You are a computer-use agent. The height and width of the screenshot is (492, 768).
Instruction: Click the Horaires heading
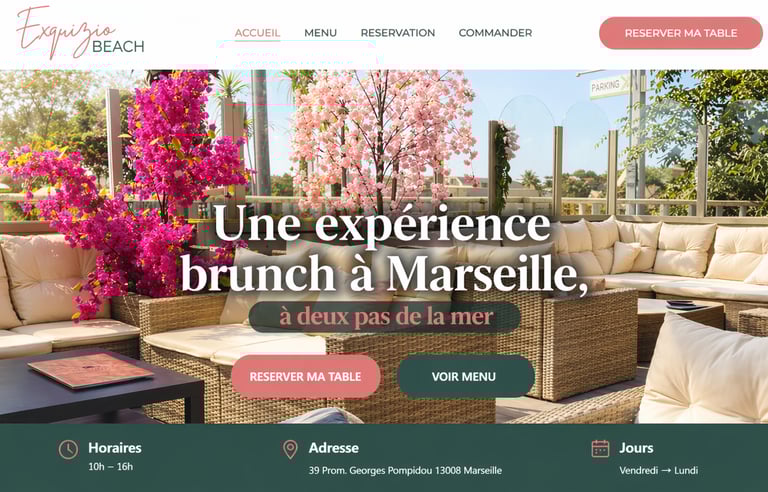pyautogui.click(x=115, y=448)
